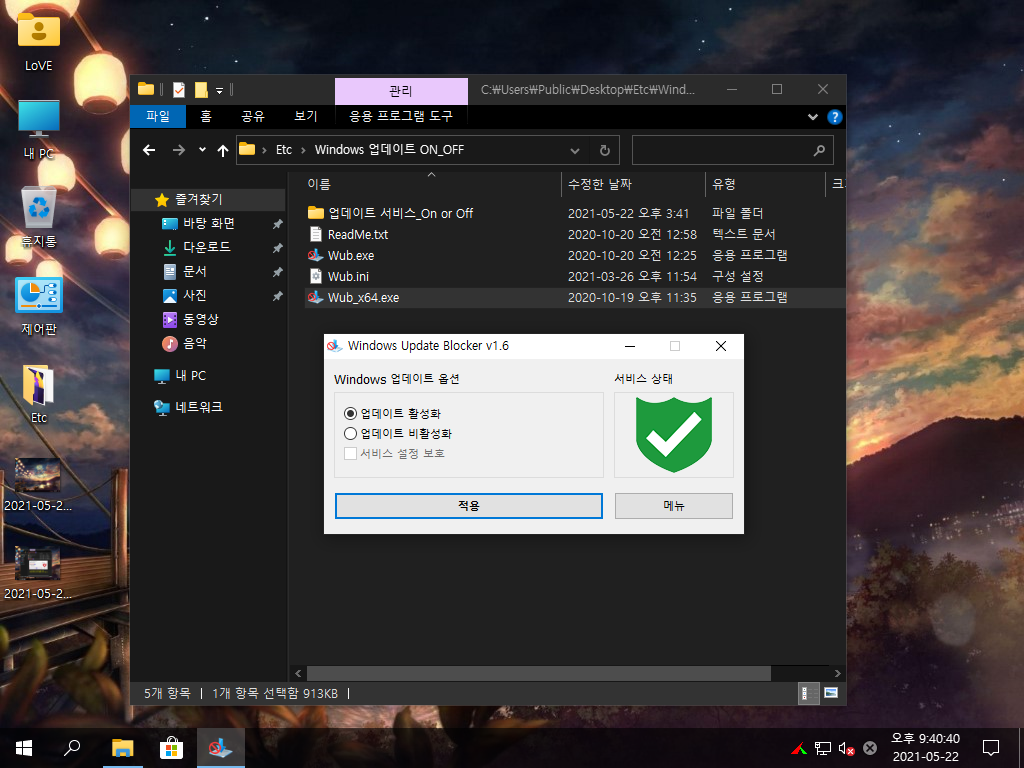1024x768 pixels.
Task: Select the lower 2021-05-2... desktop image thumbnail
Action: coord(38,572)
